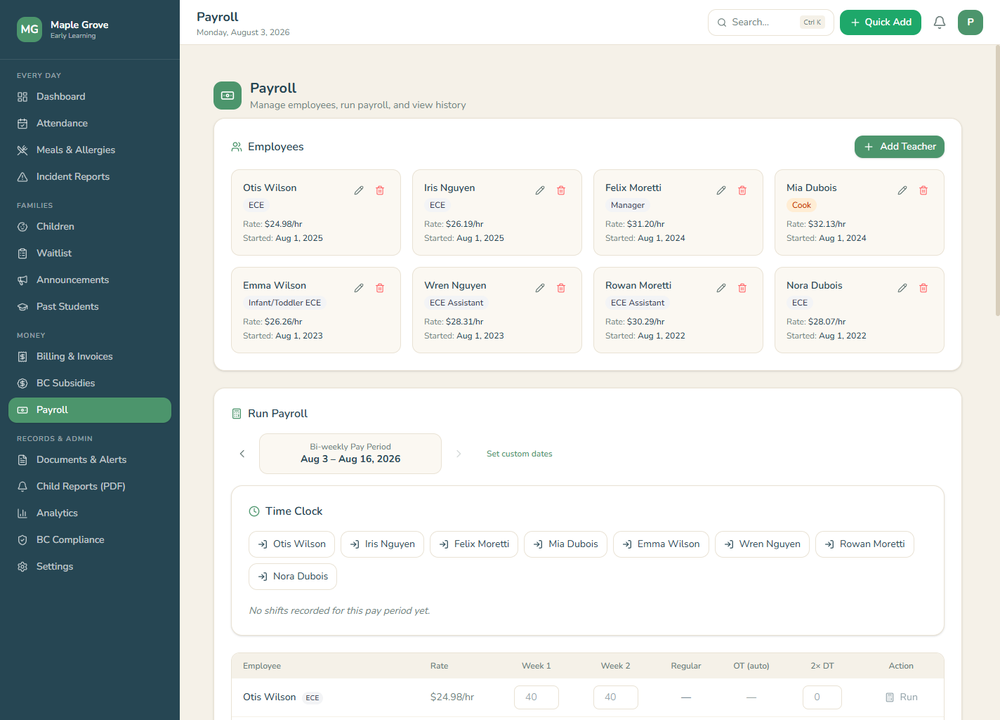This screenshot has width=1000, height=720.
Task: Clock in Otis Wilson
Action: tap(291, 545)
